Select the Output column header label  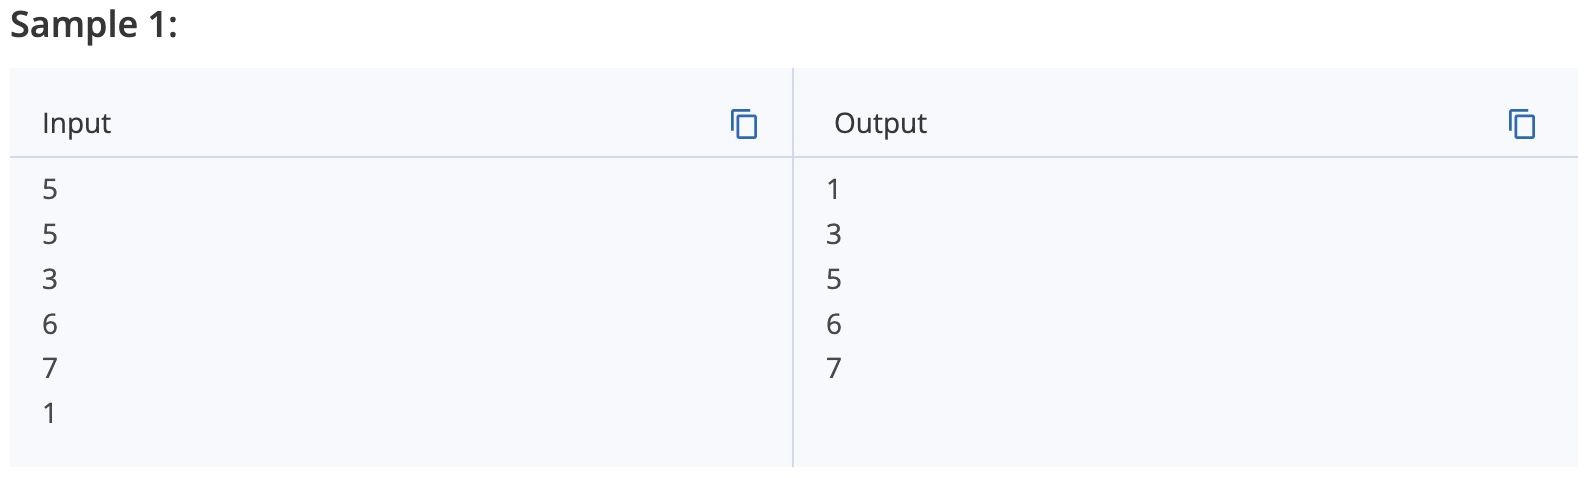click(881, 123)
